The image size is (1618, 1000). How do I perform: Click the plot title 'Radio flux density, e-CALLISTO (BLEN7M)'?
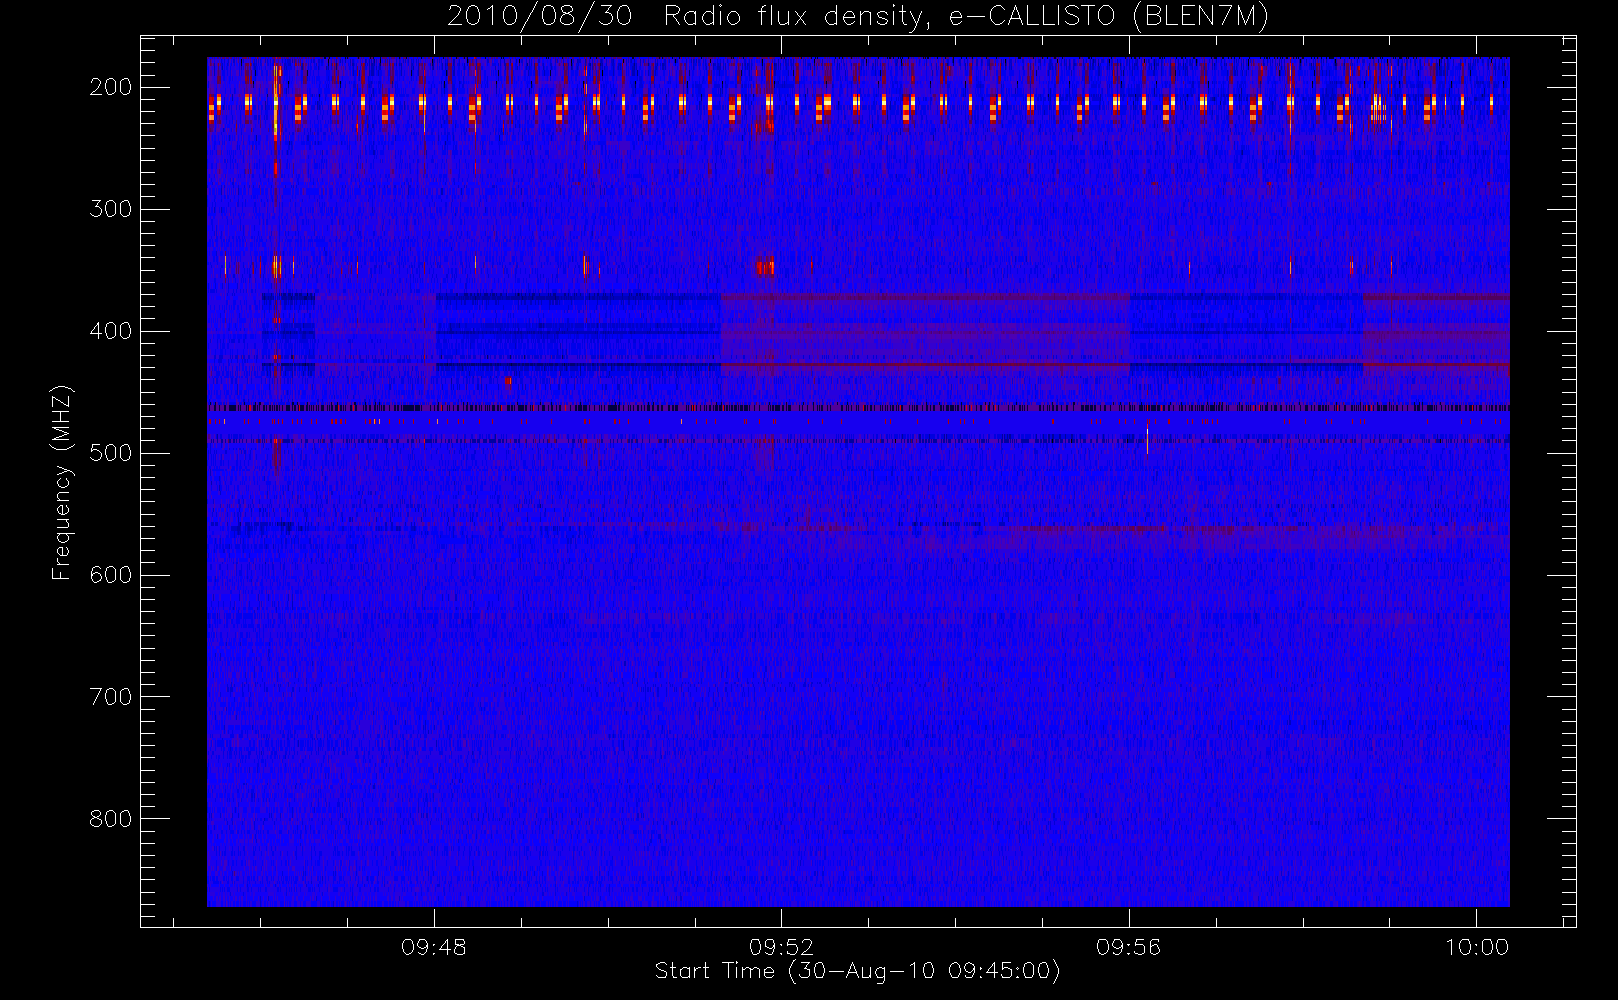[966, 17]
